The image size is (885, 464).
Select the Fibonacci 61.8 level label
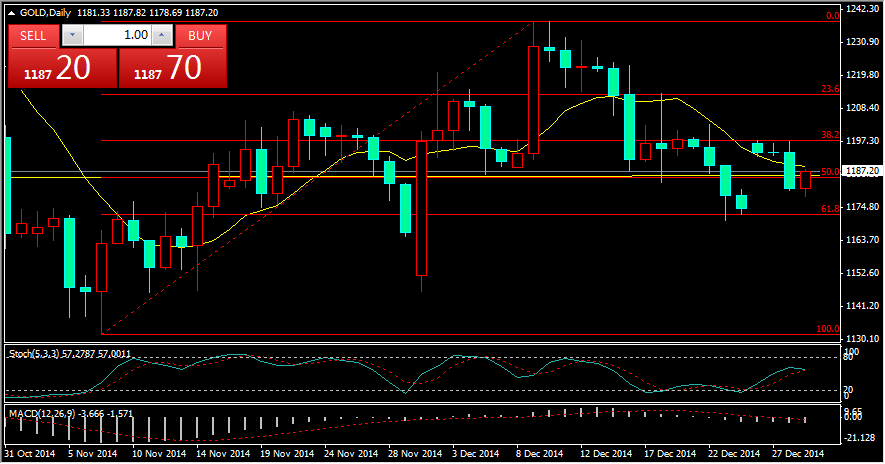(829, 209)
